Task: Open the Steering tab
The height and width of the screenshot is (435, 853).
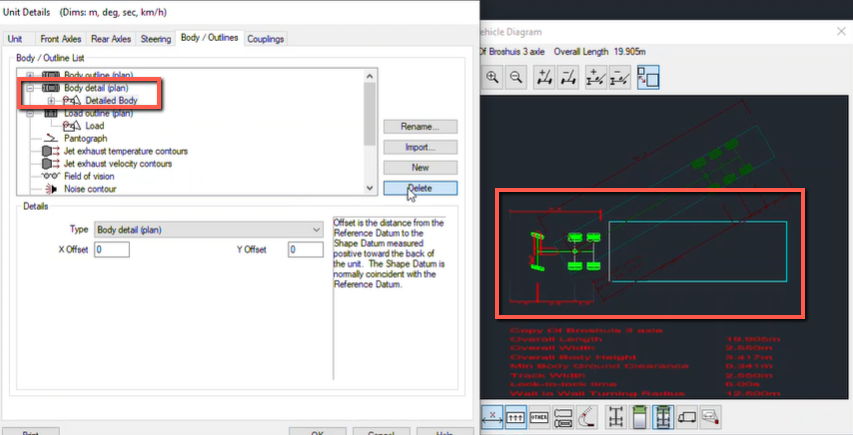Action: click(156, 39)
